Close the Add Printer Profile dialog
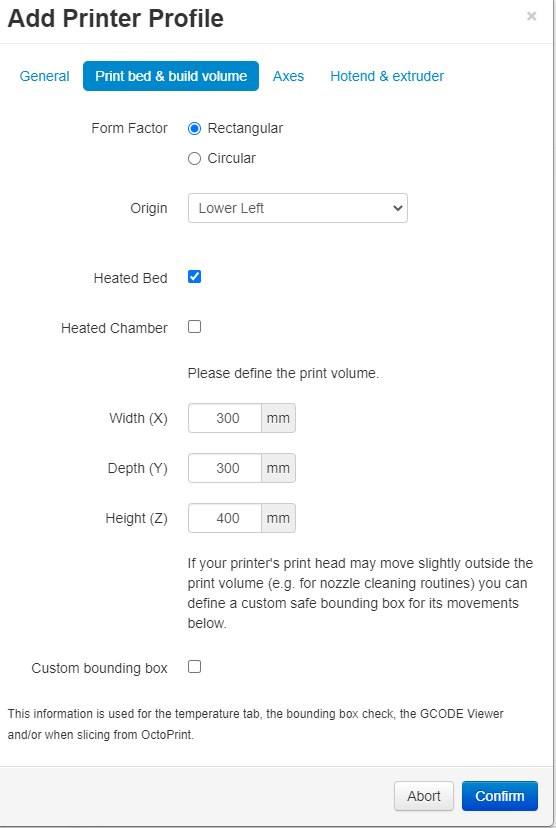This screenshot has height=828, width=556. click(x=531, y=16)
